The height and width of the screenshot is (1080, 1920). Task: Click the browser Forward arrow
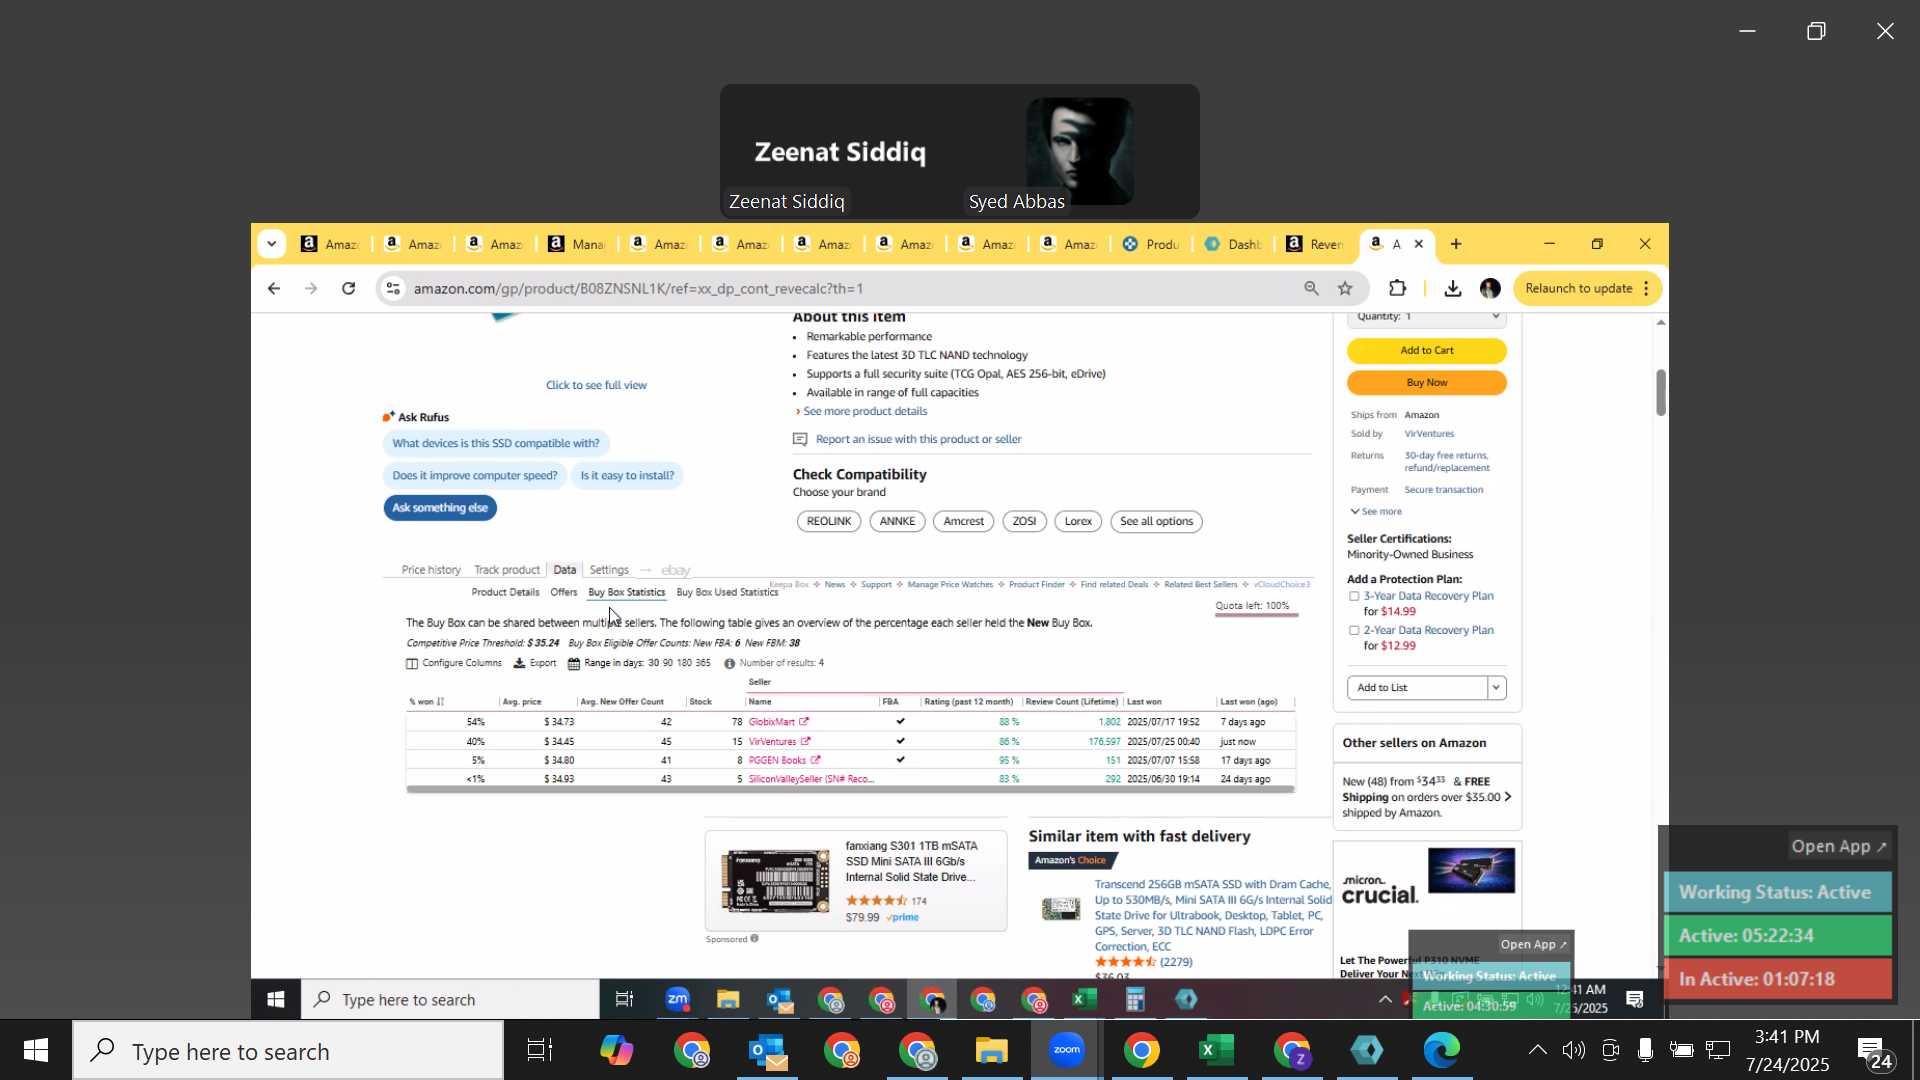click(311, 289)
